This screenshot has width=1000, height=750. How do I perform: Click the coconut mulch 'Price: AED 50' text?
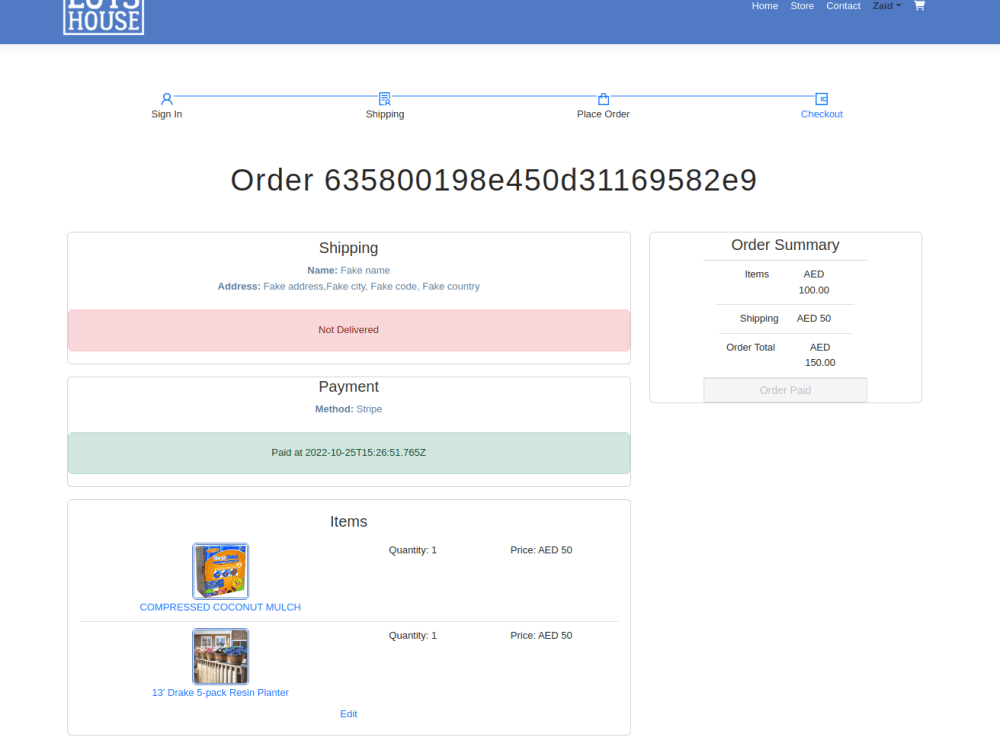tap(541, 550)
